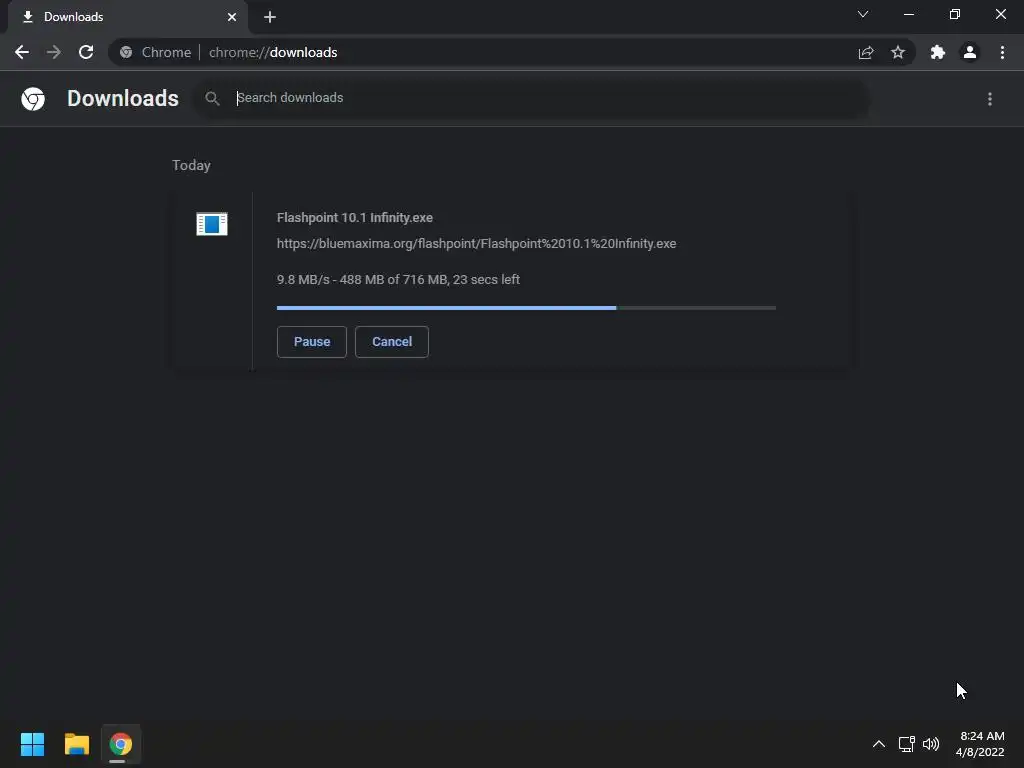Open the Downloads page more actions menu
The image size is (1024, 768).
tap(990, 99)
